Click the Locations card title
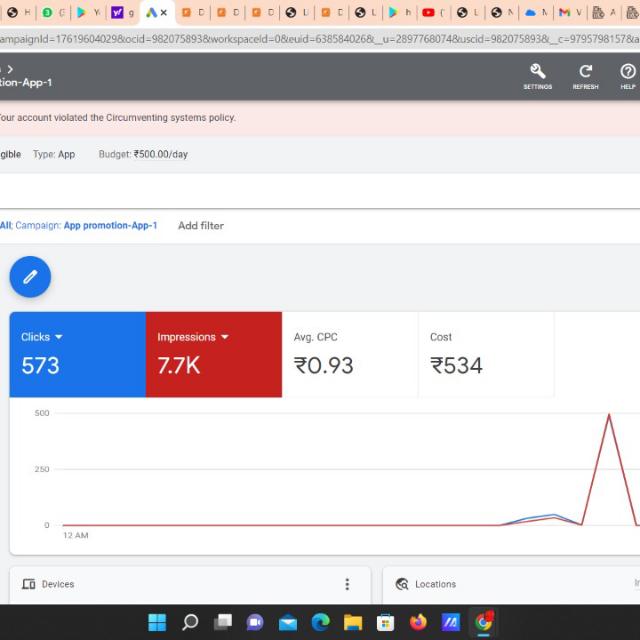Viewport: 640px width, 640px height. [x=436, y=584]
